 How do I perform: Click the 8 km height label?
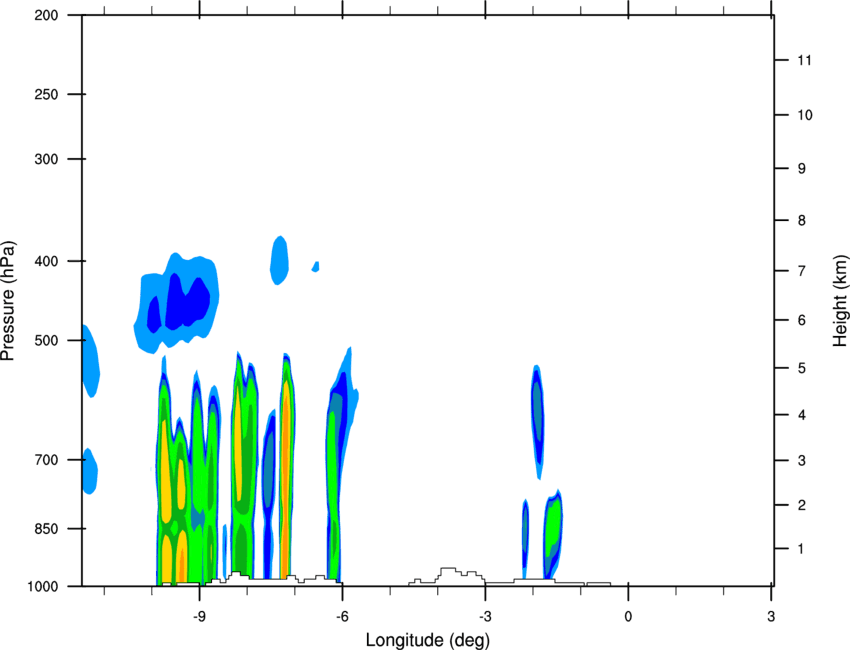tap(802, 220)
